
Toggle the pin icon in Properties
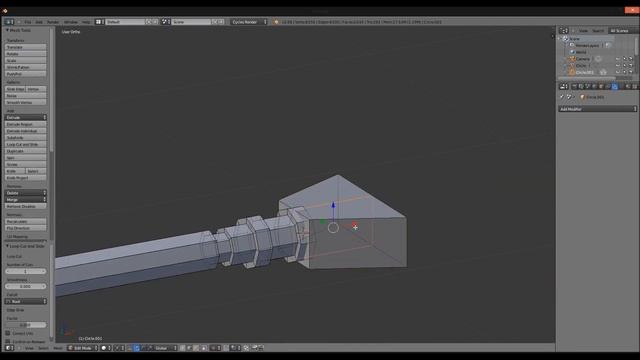562,97
